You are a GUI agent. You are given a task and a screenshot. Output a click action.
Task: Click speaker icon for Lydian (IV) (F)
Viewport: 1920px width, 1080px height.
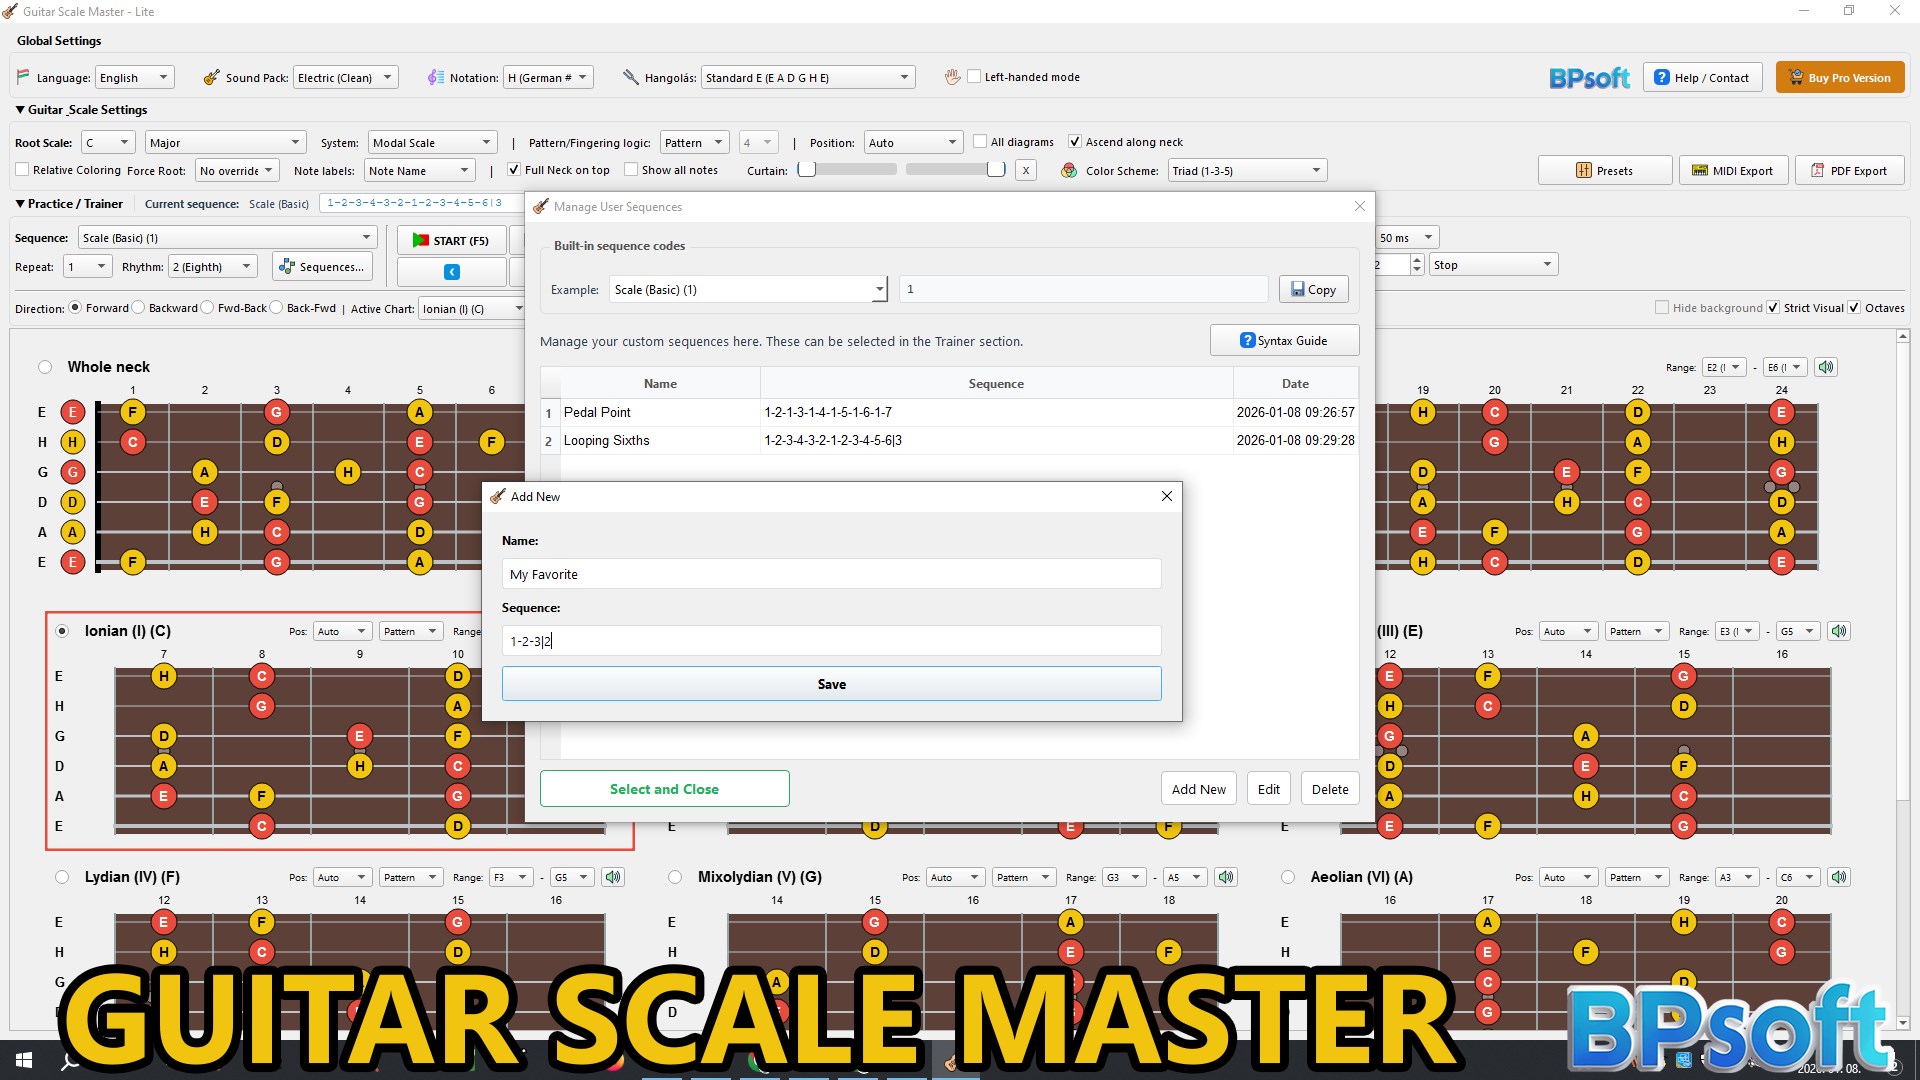(x=613, y=877)
